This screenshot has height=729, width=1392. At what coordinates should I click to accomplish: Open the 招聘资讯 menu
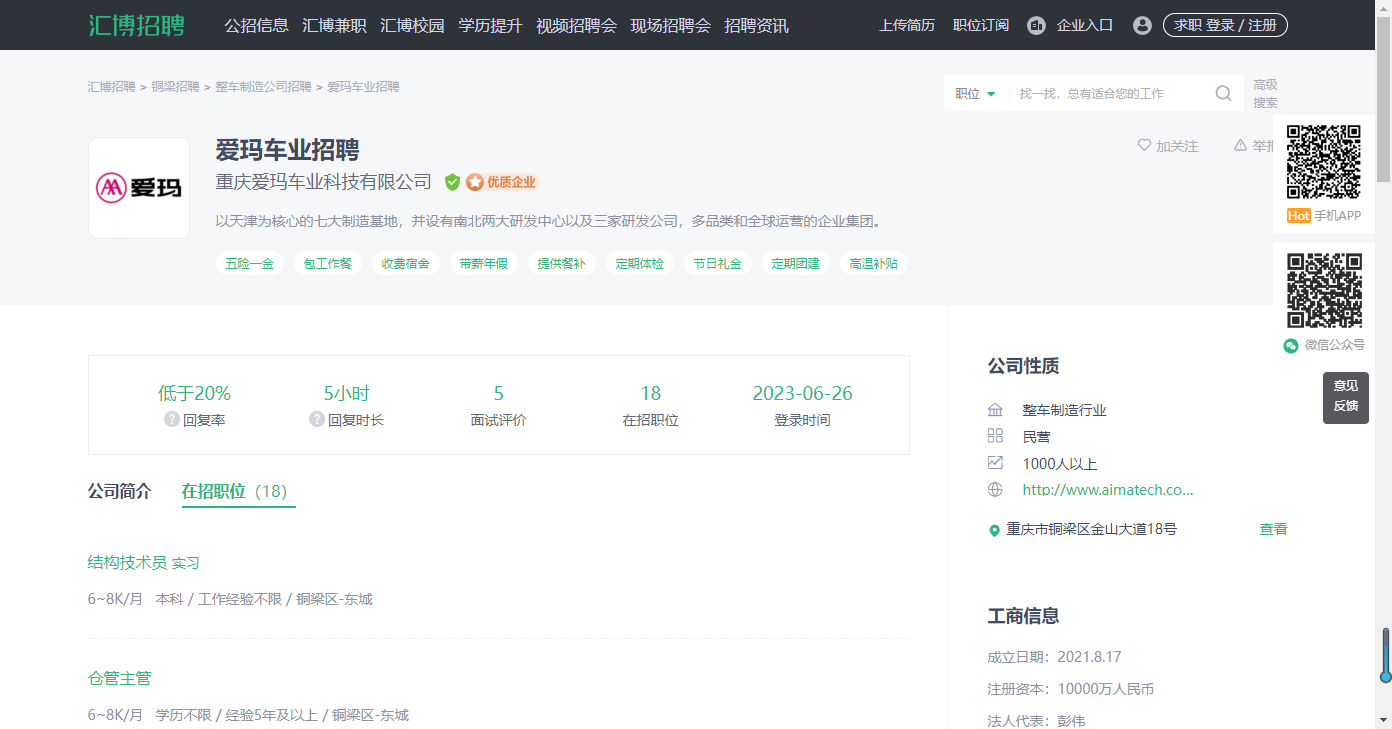pyautogui.click(x=756, y=25)
